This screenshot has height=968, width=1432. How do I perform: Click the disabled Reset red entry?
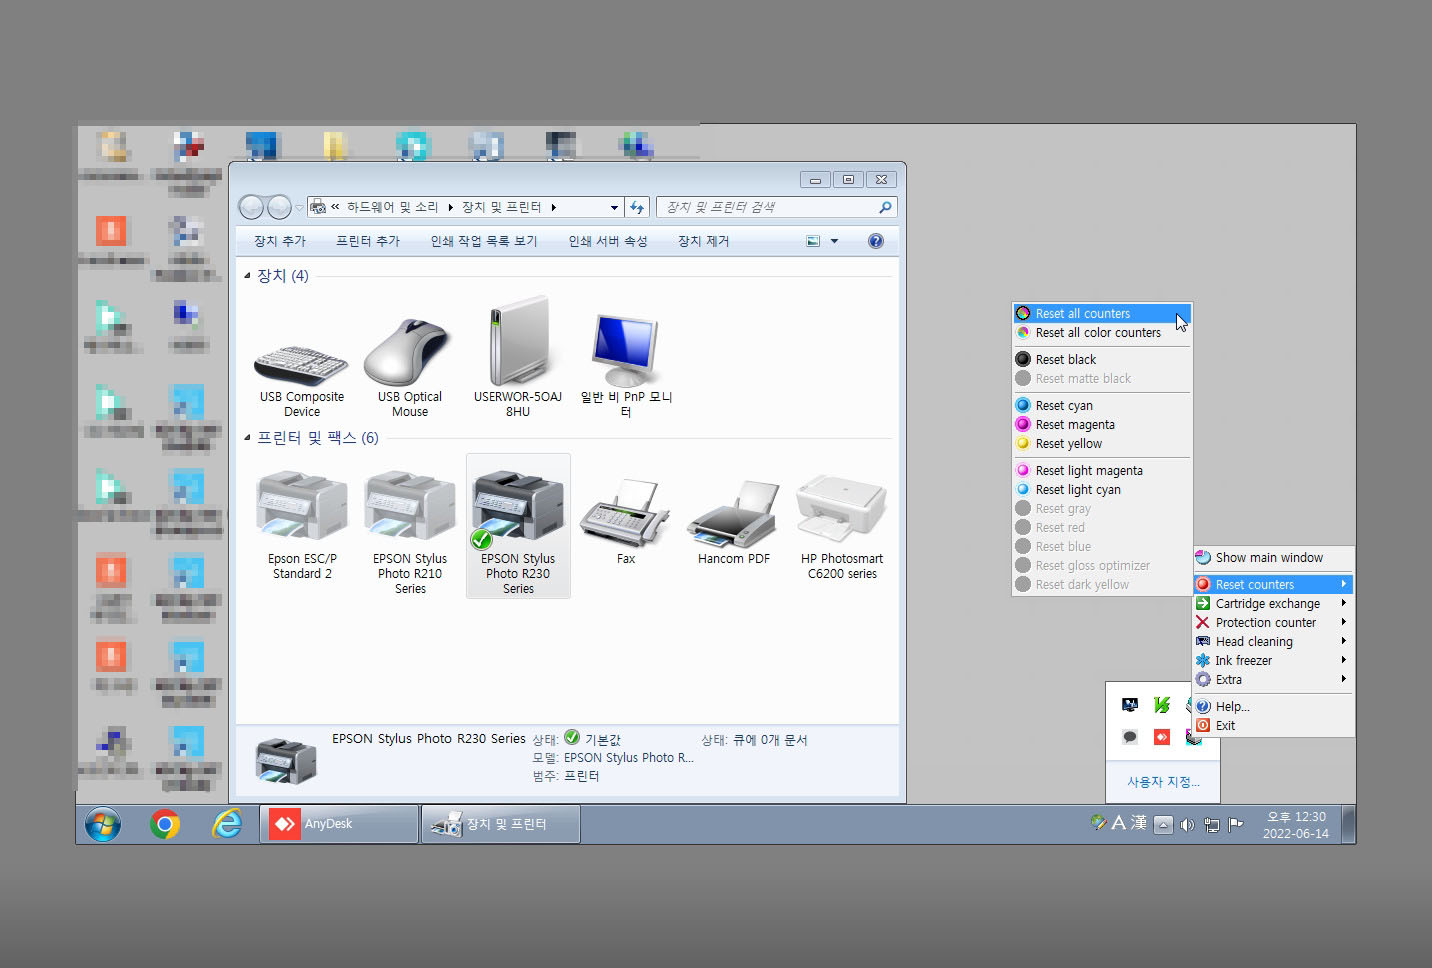click(x=1102, y=527)
